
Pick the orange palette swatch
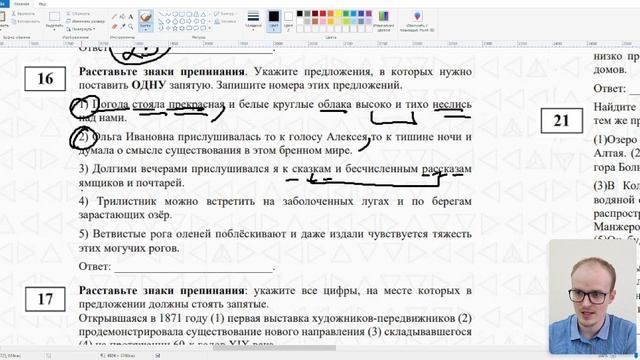[331, 13]
